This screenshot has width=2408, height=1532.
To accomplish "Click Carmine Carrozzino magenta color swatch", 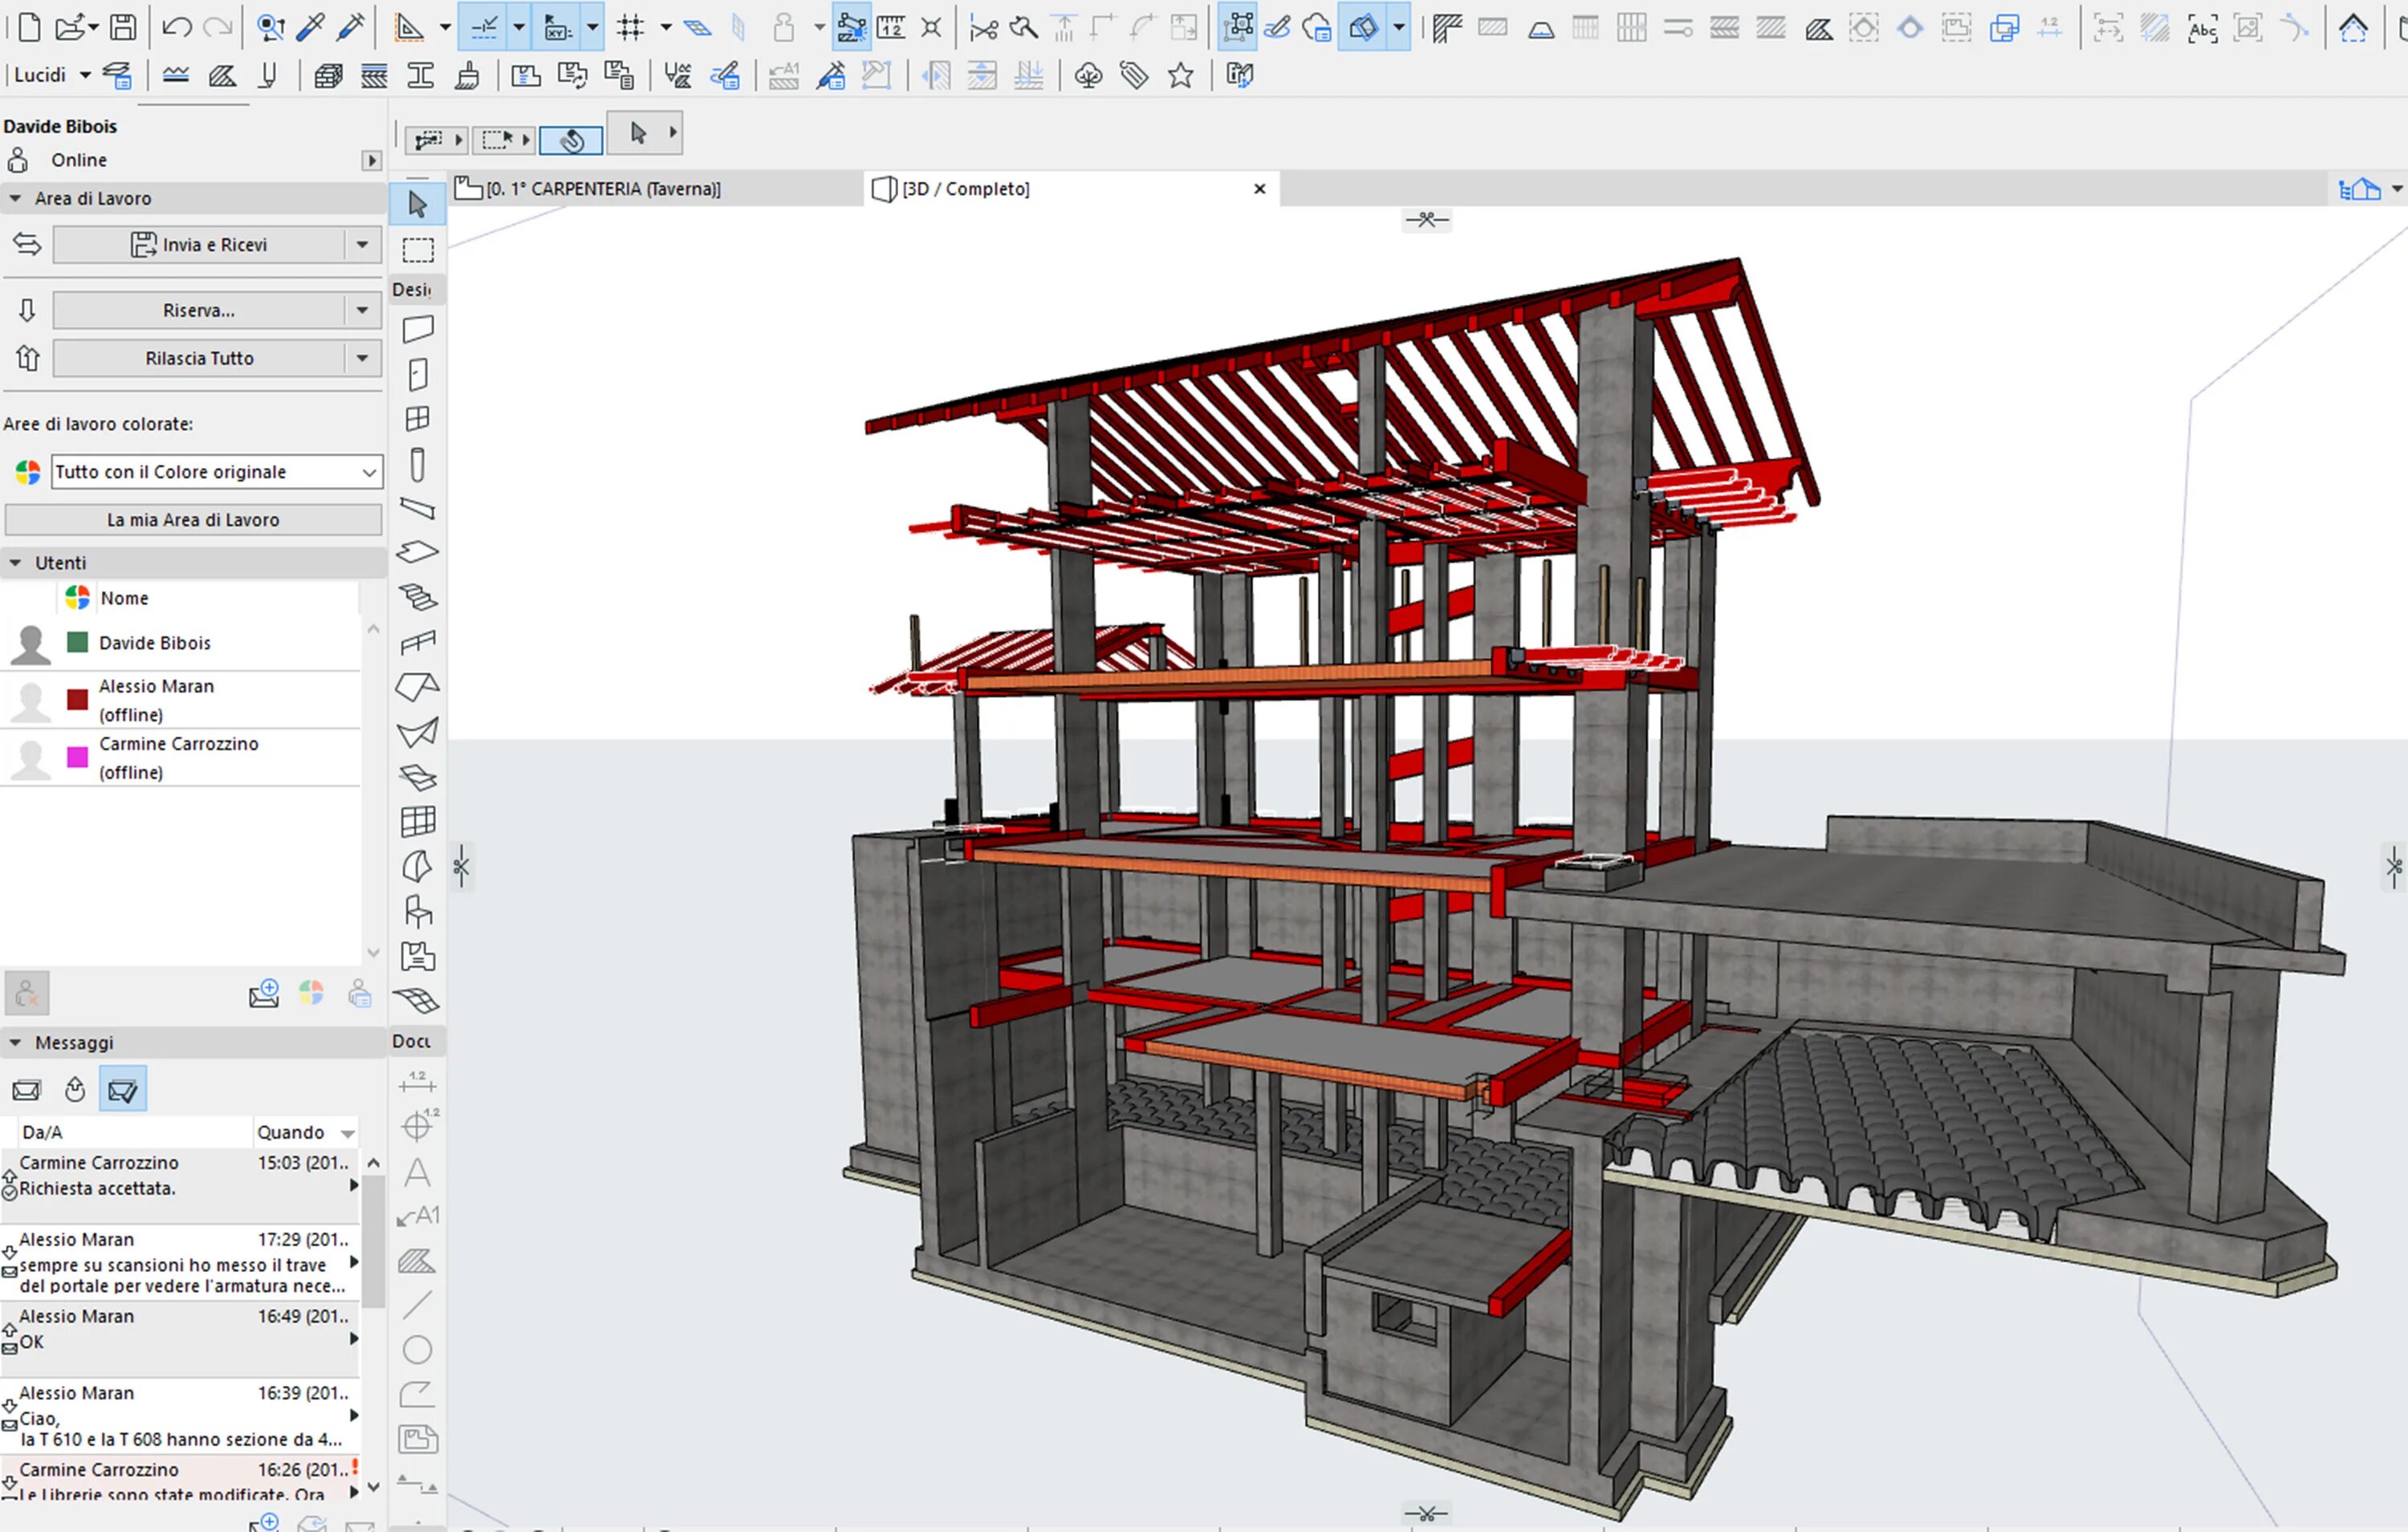I will coord(77,757).
